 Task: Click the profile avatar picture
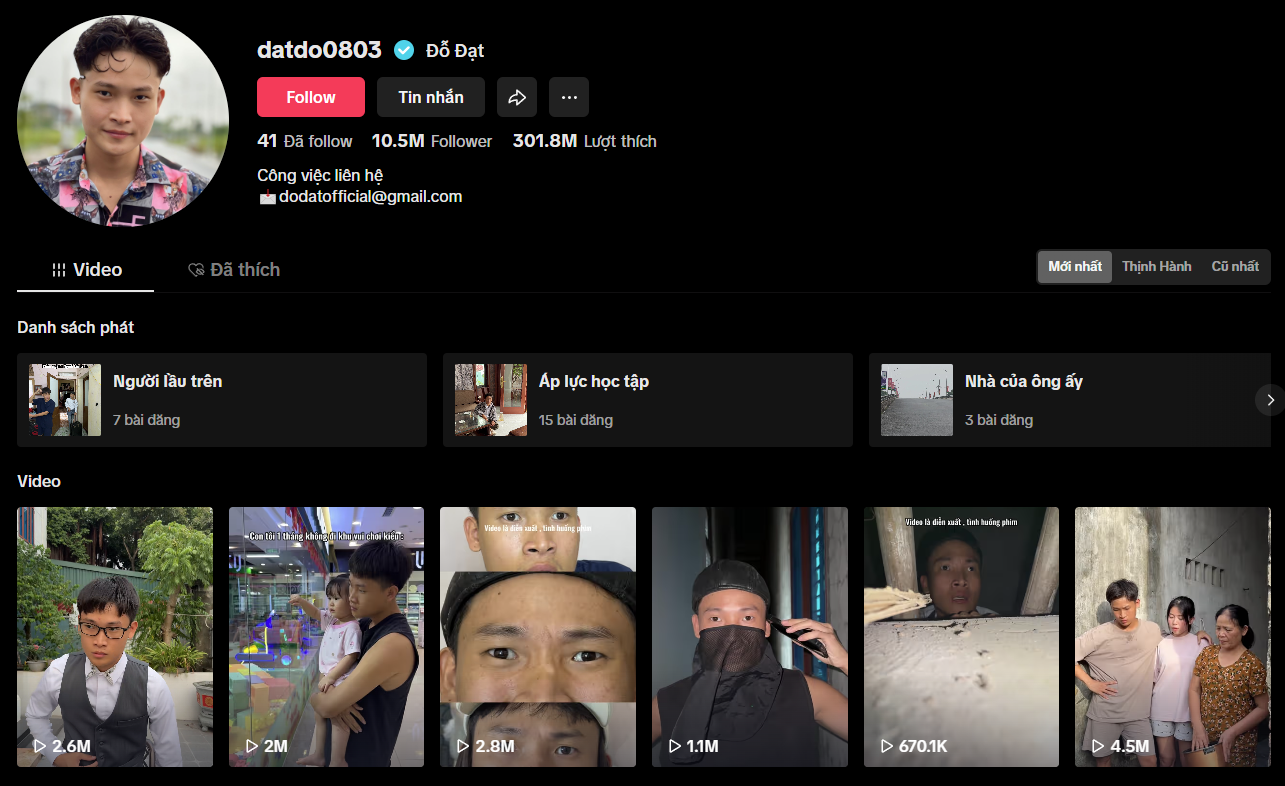pyautogui.click(x=123, y=121)
